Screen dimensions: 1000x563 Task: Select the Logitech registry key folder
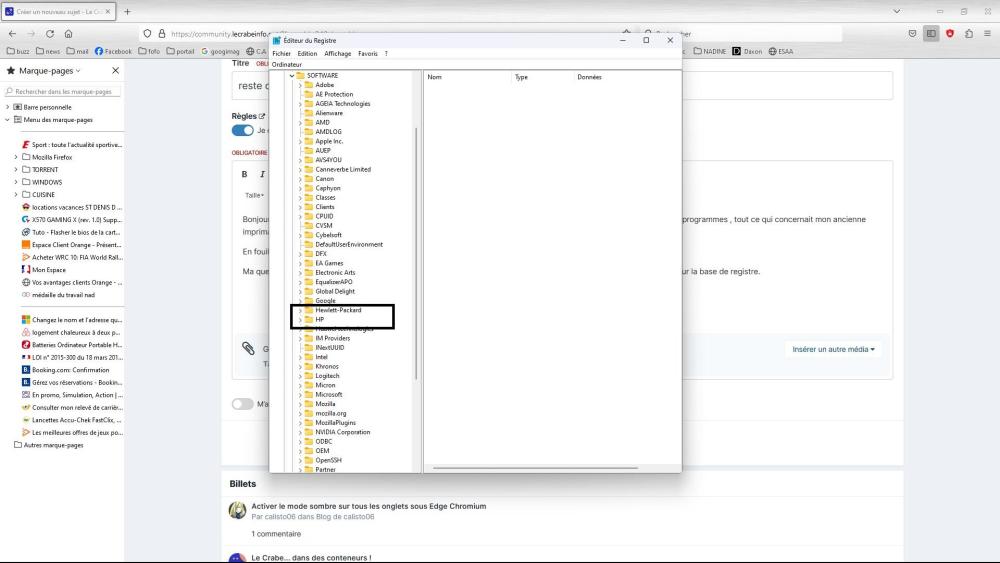(327, 376)
